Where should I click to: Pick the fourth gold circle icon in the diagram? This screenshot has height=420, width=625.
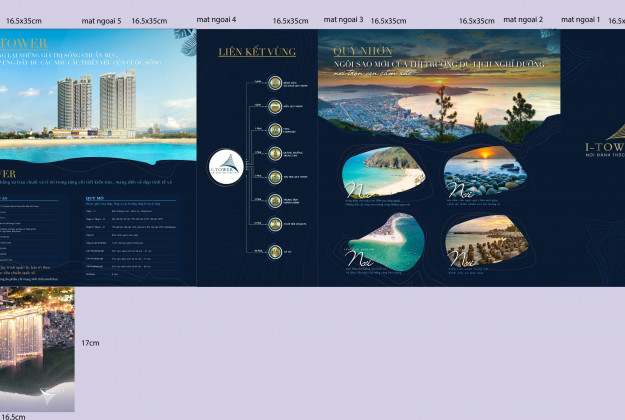click(274, 153)
